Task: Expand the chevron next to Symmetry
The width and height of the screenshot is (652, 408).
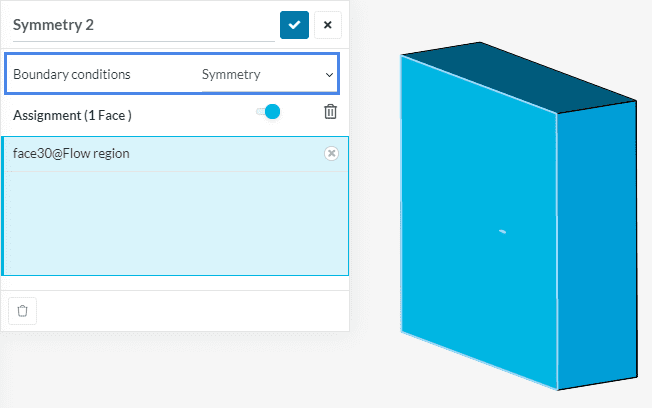Action: pyautogui.click(x=329, y=75)
